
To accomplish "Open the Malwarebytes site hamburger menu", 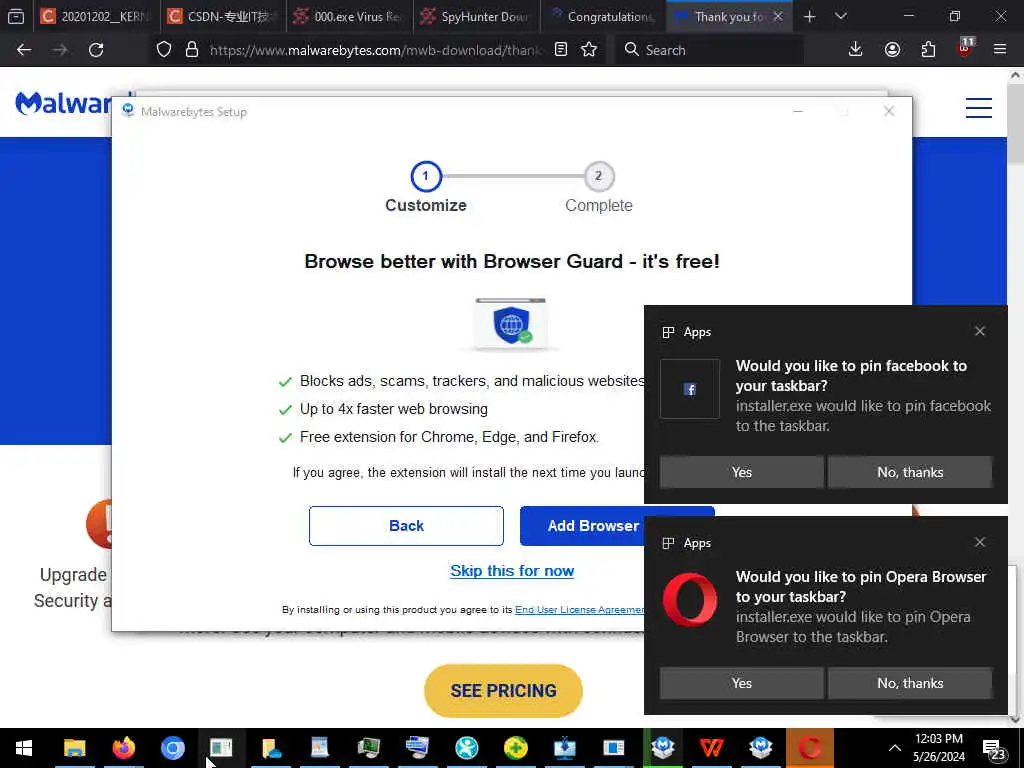I will click(979, 108).
